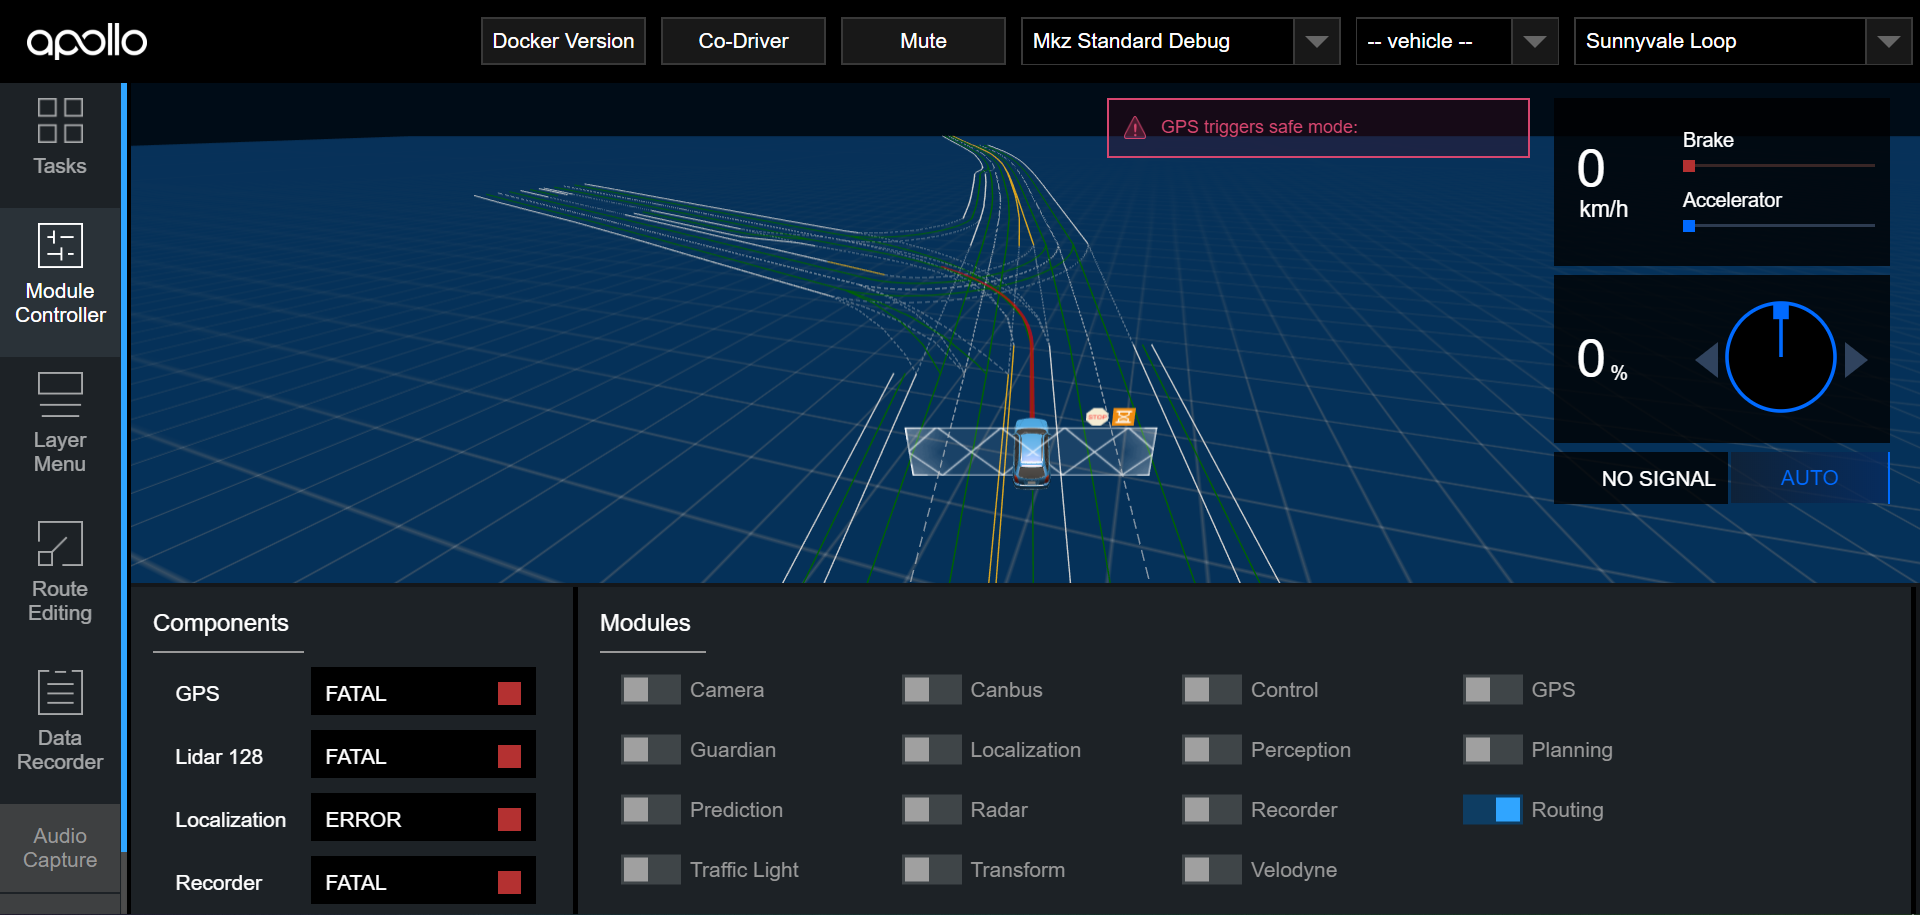Click the Accelerator slider handle
Viewport: 1920px width, 915px height.
(1688, 226)
